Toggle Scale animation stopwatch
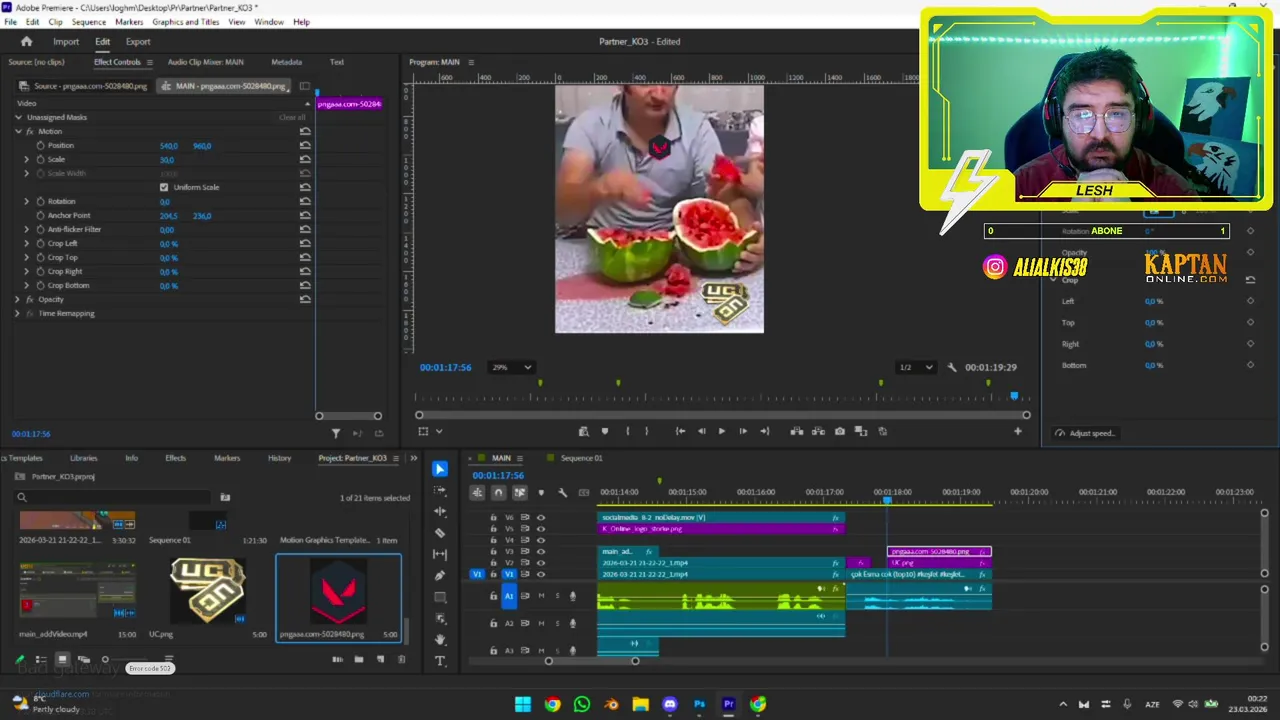Screen dimensions: 1280x720 coord(40,159)
